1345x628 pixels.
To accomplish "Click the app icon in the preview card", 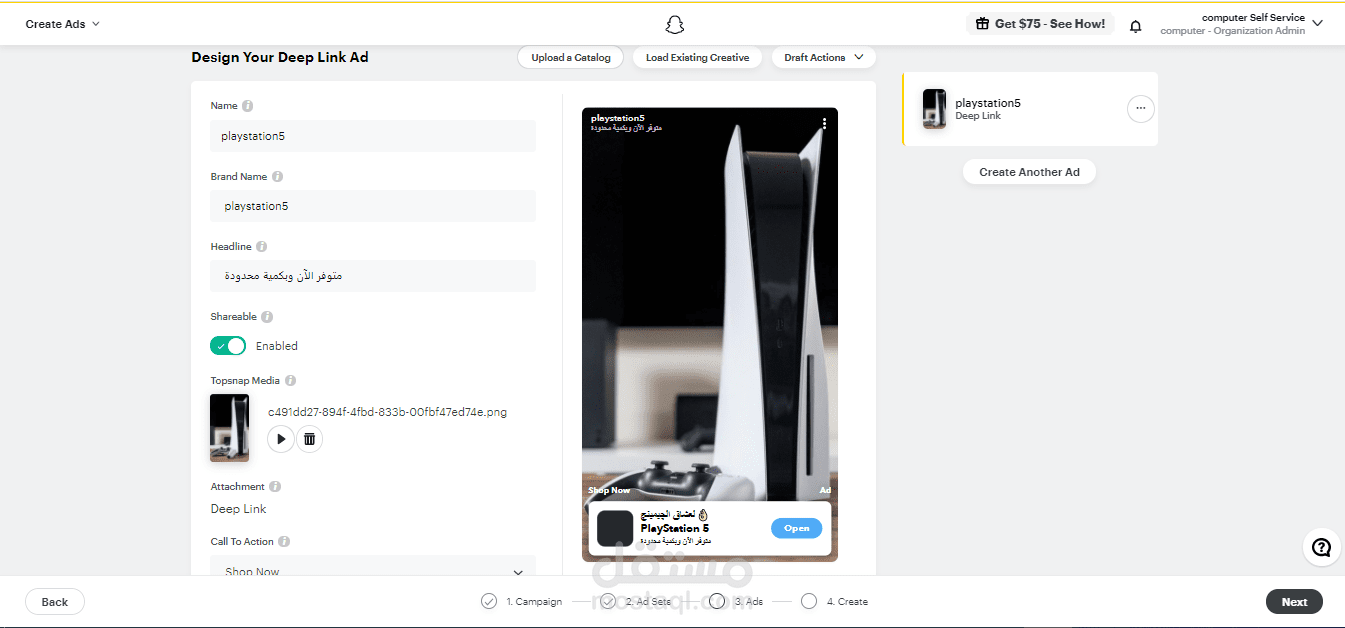I will tap(615, 528).
